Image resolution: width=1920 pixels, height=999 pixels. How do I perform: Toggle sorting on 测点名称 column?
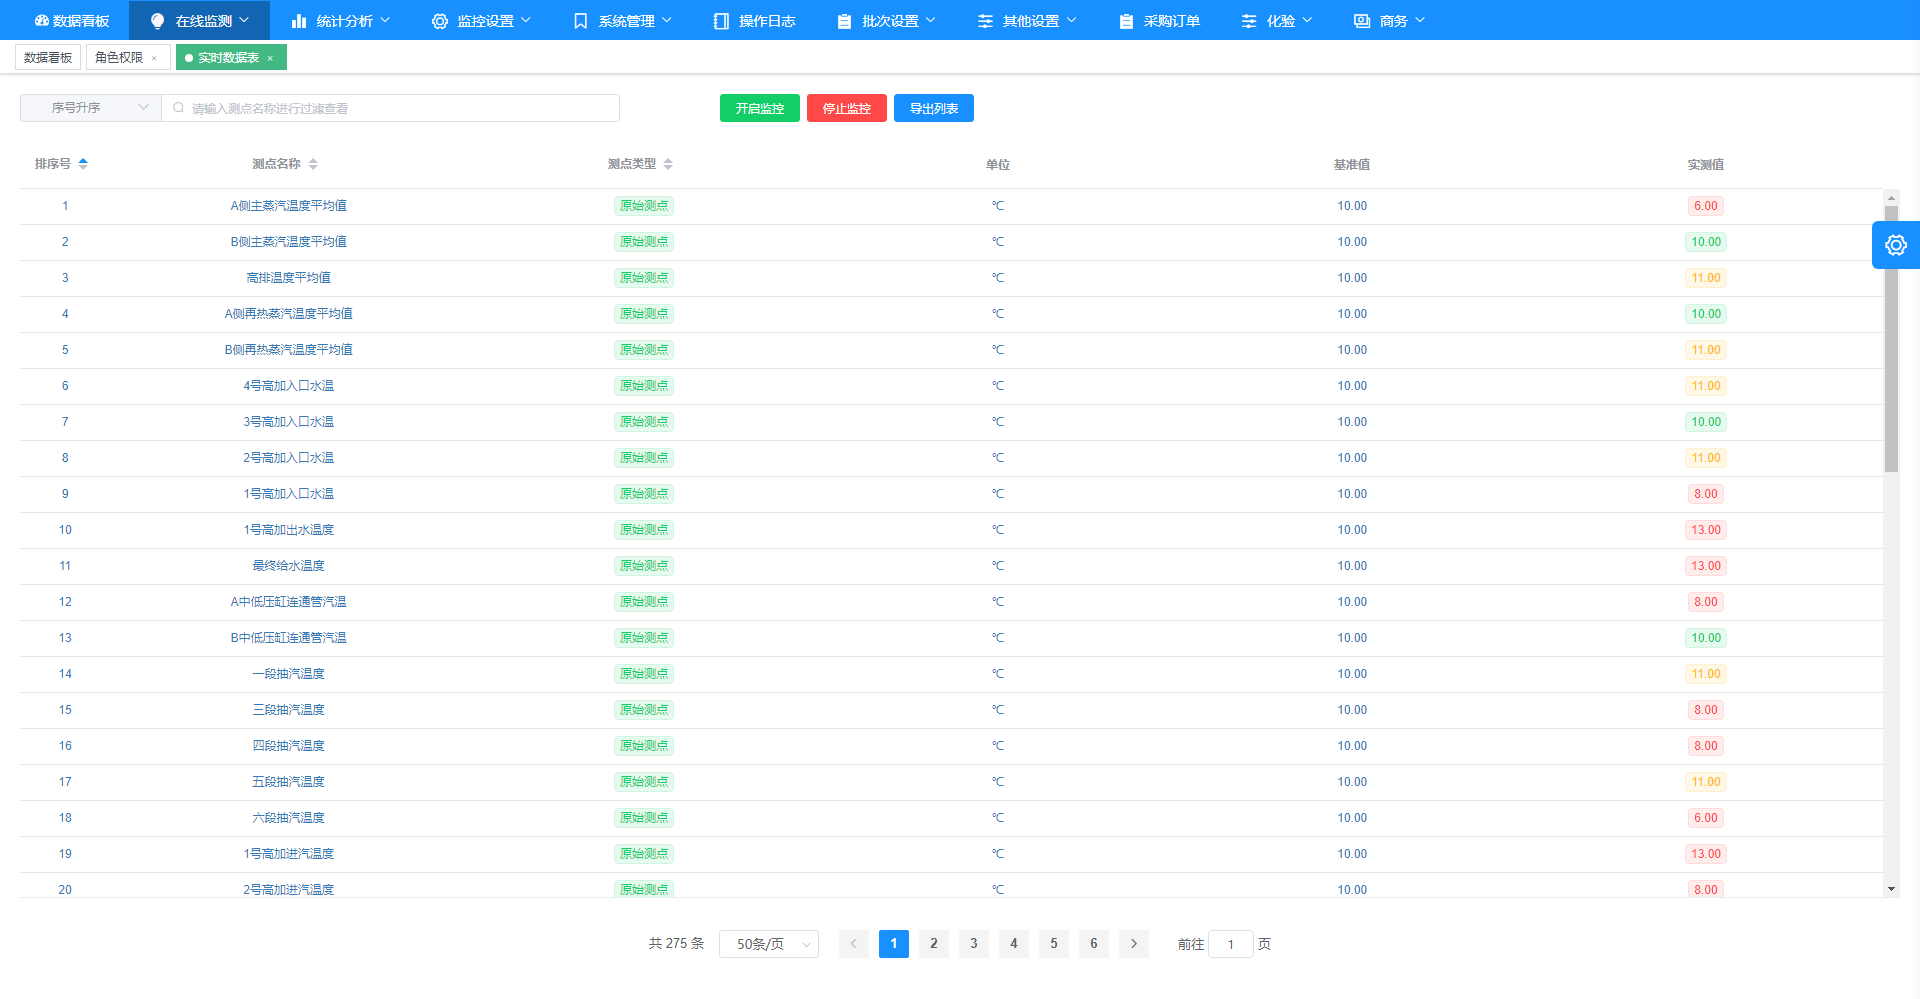click(x=314, y=164)
